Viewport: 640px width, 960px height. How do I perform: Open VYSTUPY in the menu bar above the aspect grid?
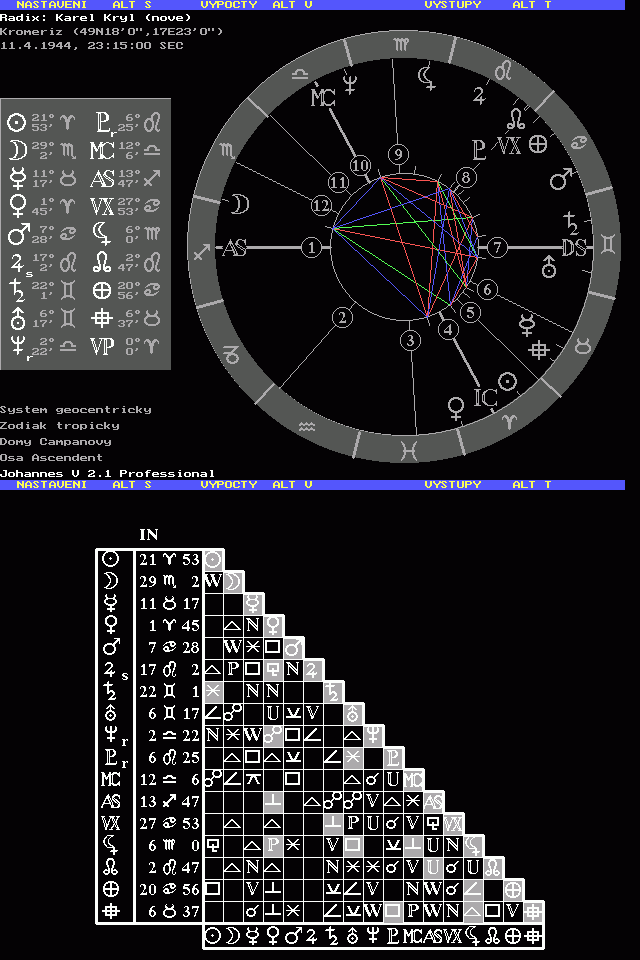pyautogui.click(x=452, y=484)
